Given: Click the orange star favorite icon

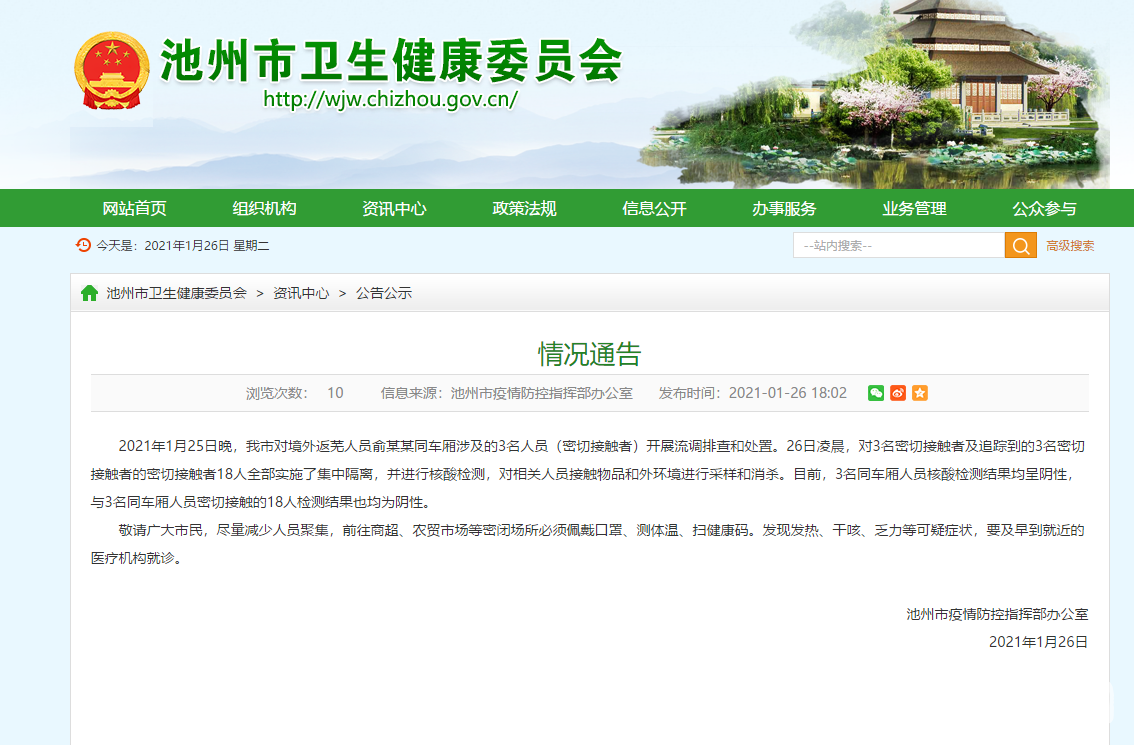Looking at the screenshot, I should tap(920, 393).
